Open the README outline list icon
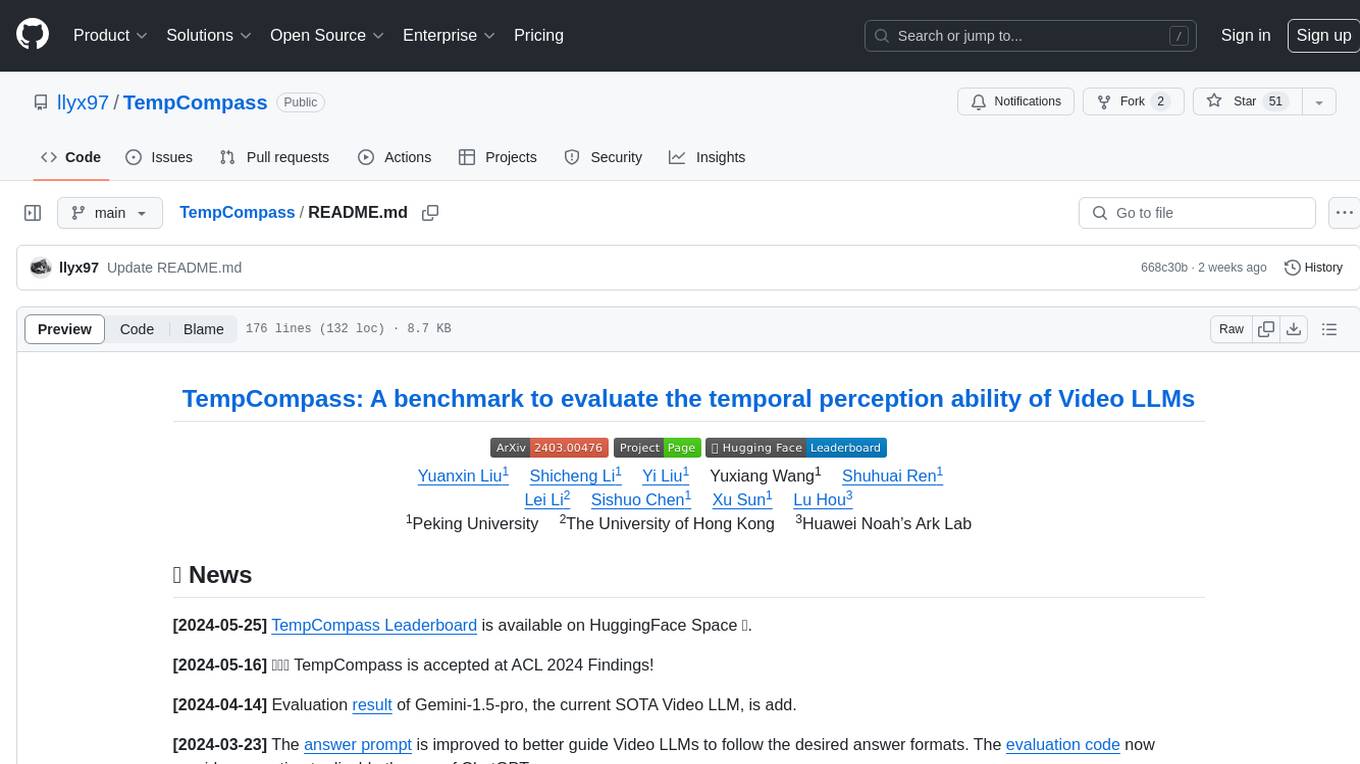 pyautogui.click(x=1329, y=329)
